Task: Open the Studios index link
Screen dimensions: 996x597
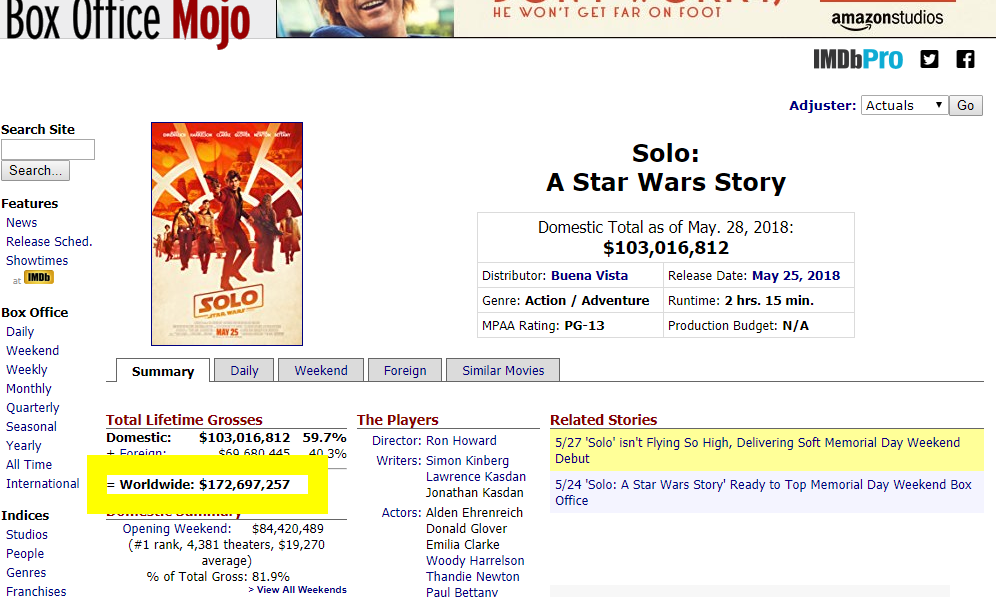Action: 27,535
